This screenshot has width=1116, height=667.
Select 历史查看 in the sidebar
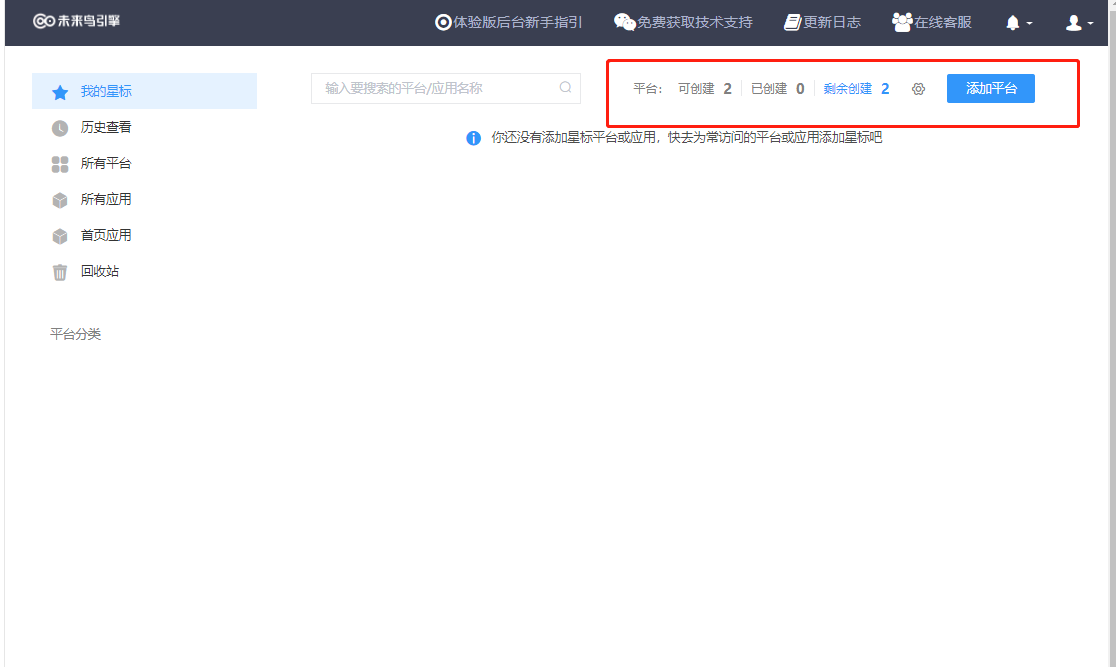point(144,127)
